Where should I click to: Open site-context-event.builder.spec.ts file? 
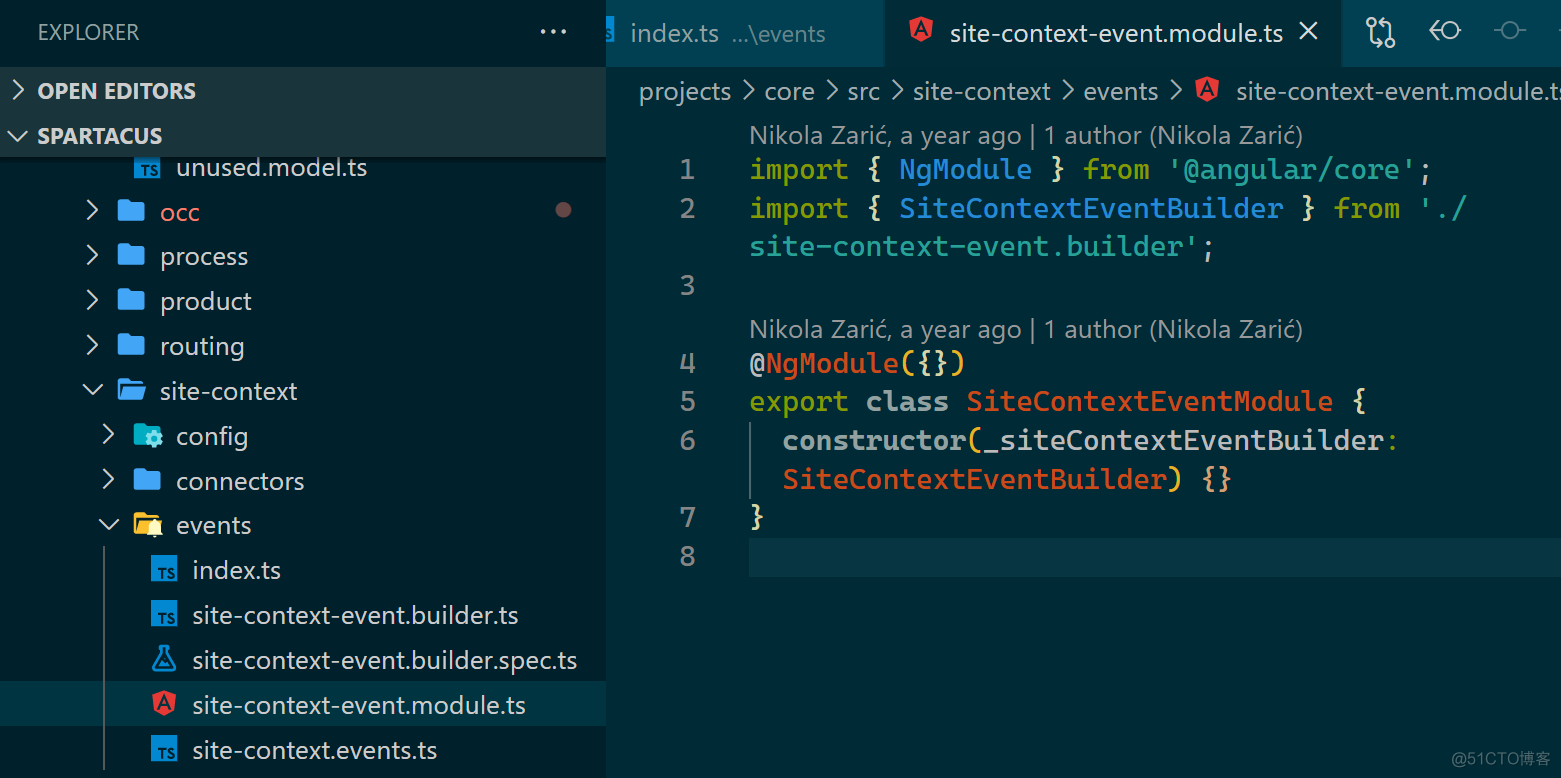click(384, 660)
